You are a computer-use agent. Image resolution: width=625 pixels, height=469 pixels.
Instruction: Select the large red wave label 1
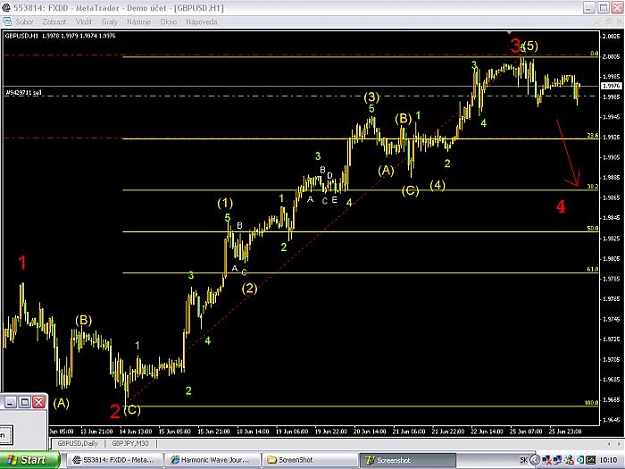coord(22,263)
